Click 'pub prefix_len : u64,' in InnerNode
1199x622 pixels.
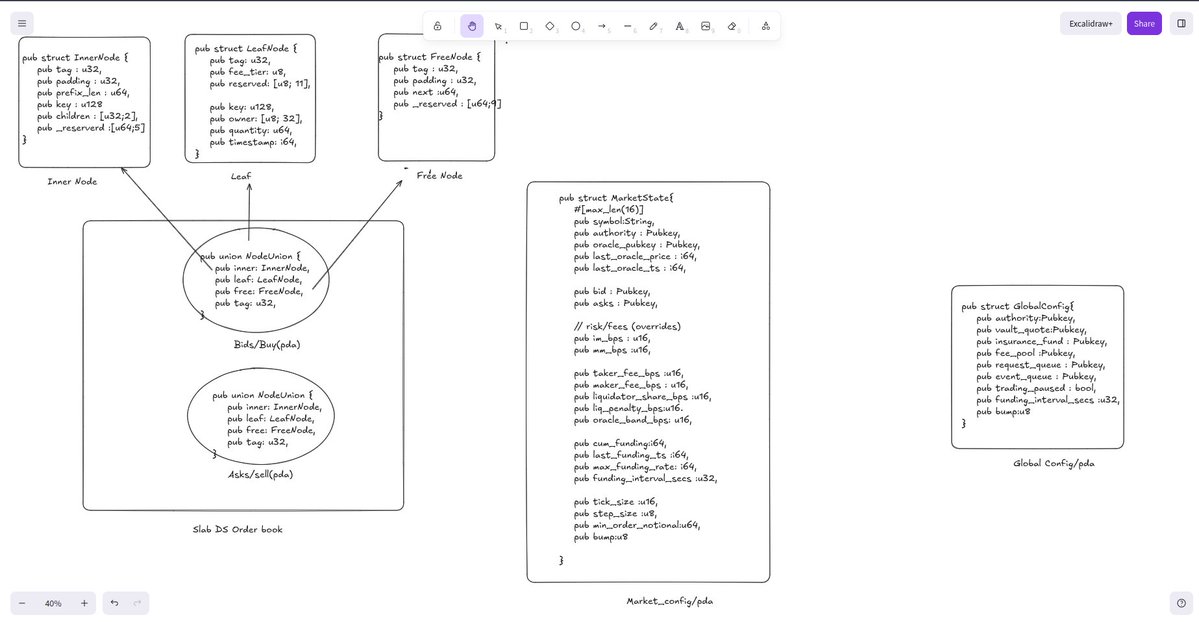(x=83, y=93)
